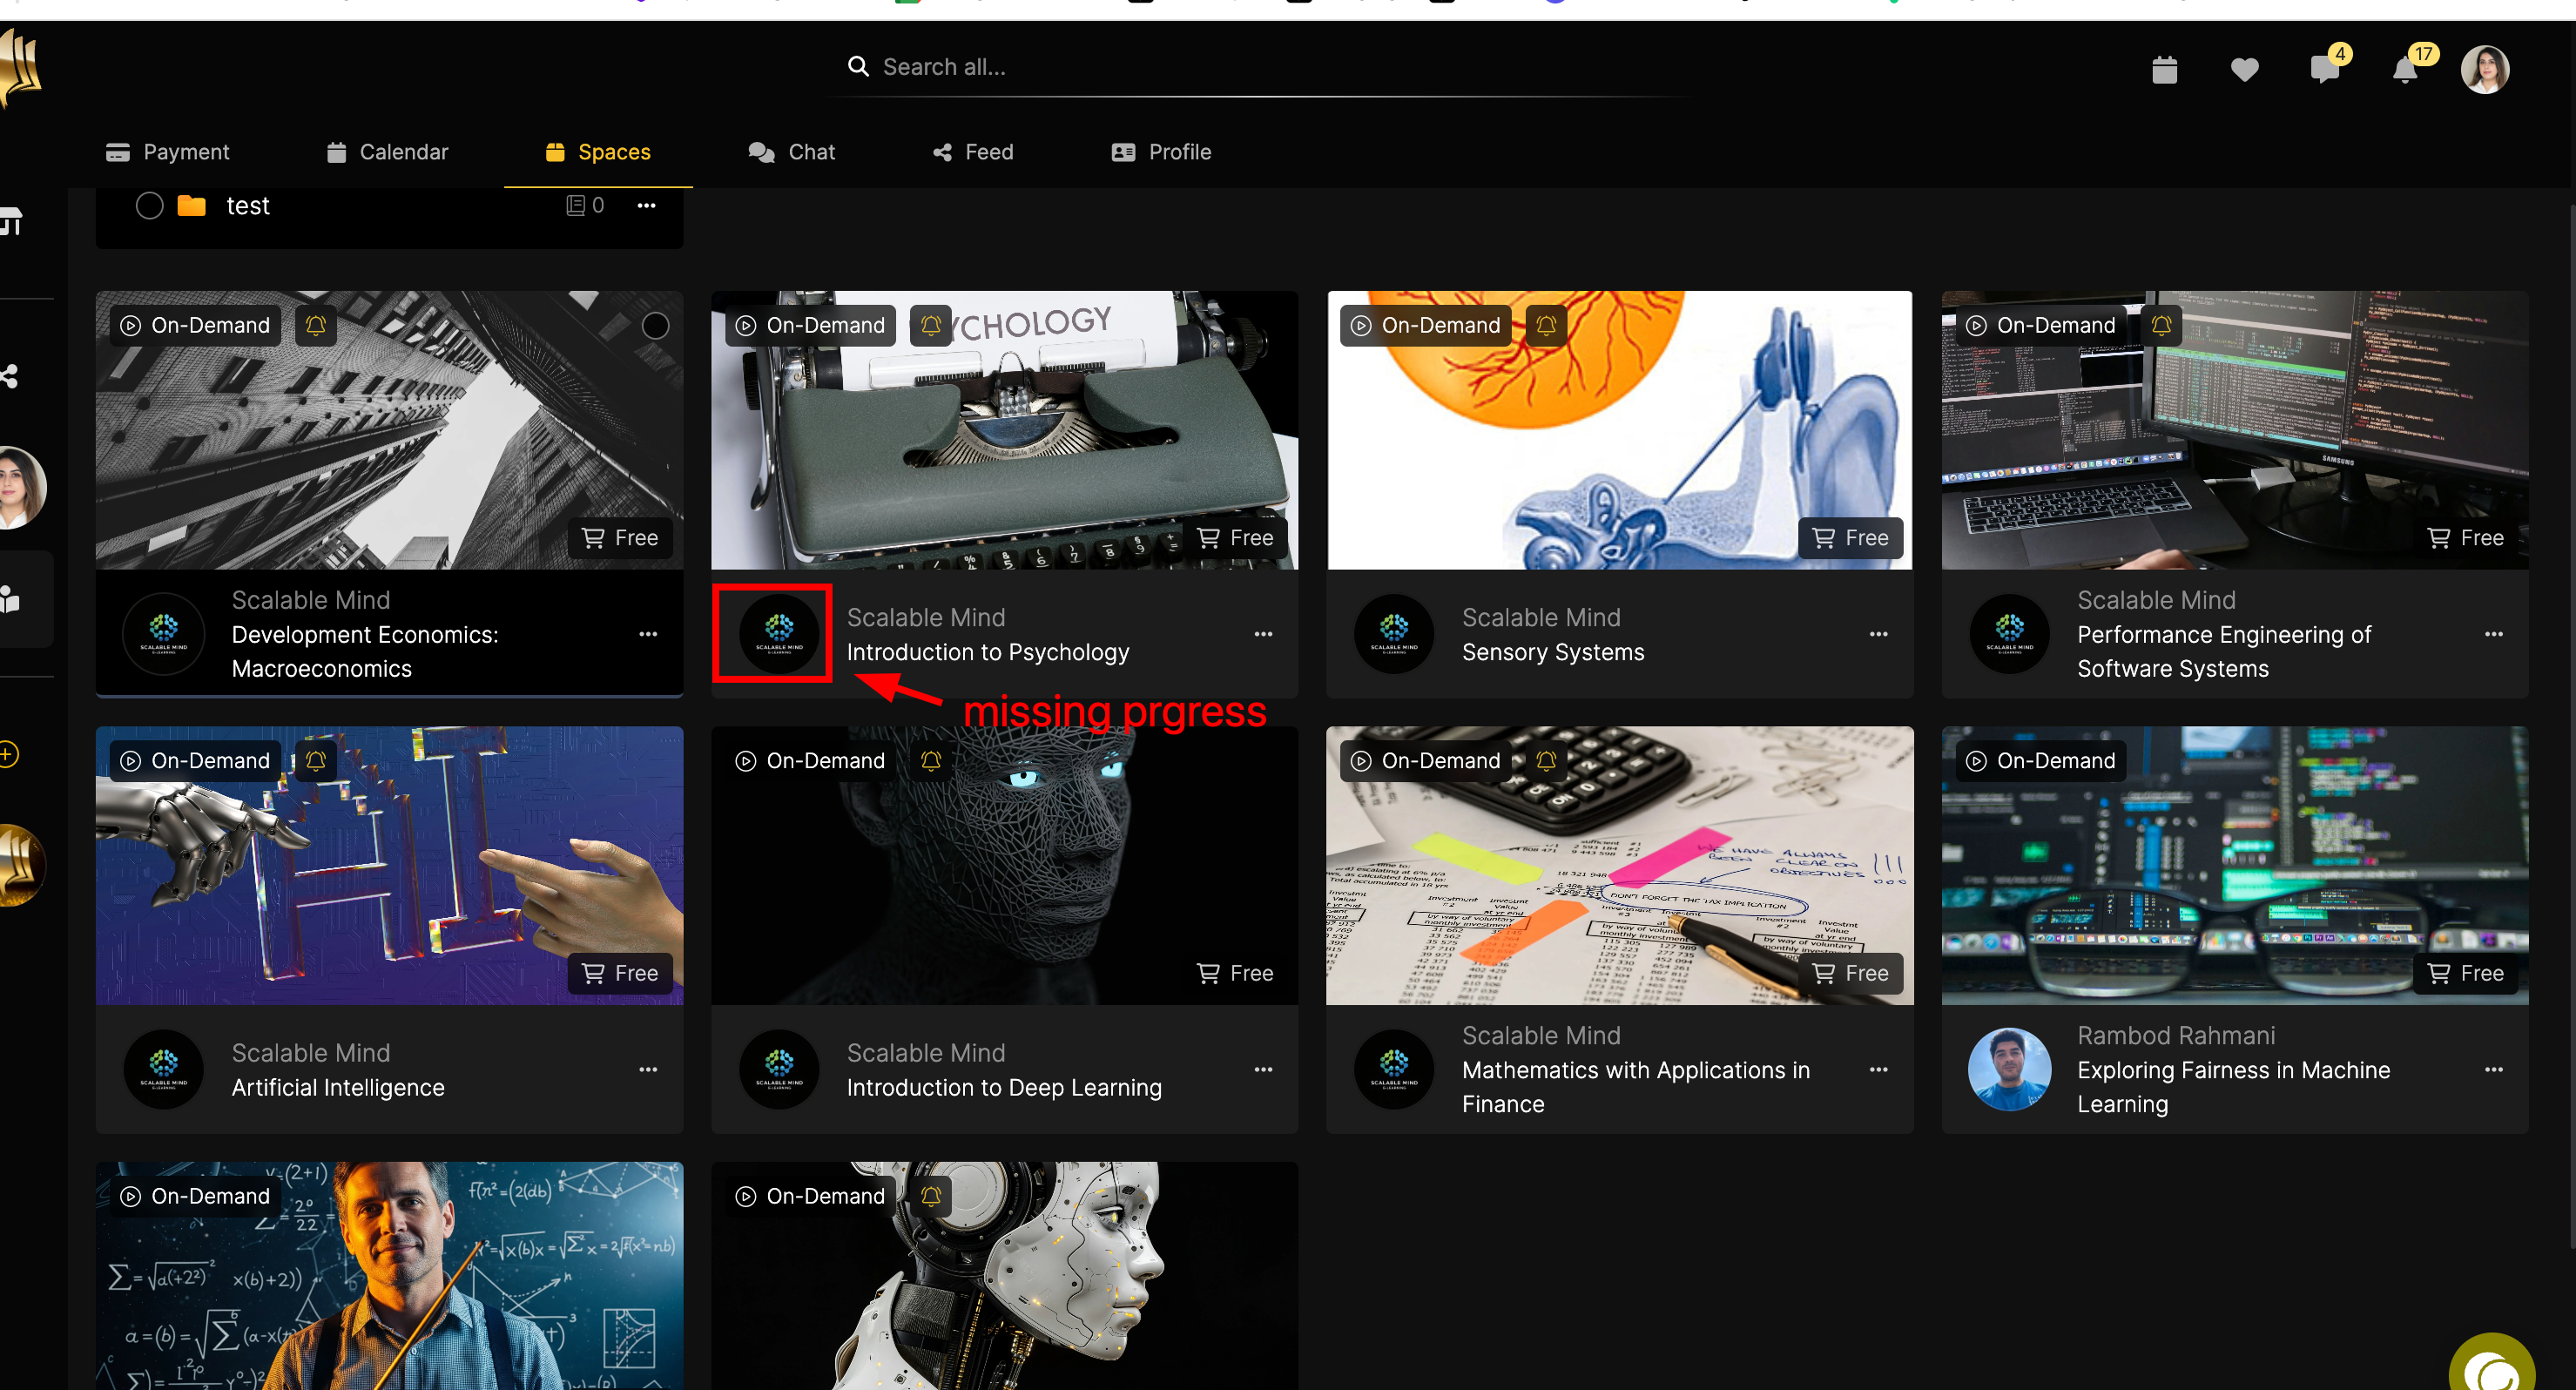
Task: Click Free price button on Sensory Systems card
Action: 1850,537
